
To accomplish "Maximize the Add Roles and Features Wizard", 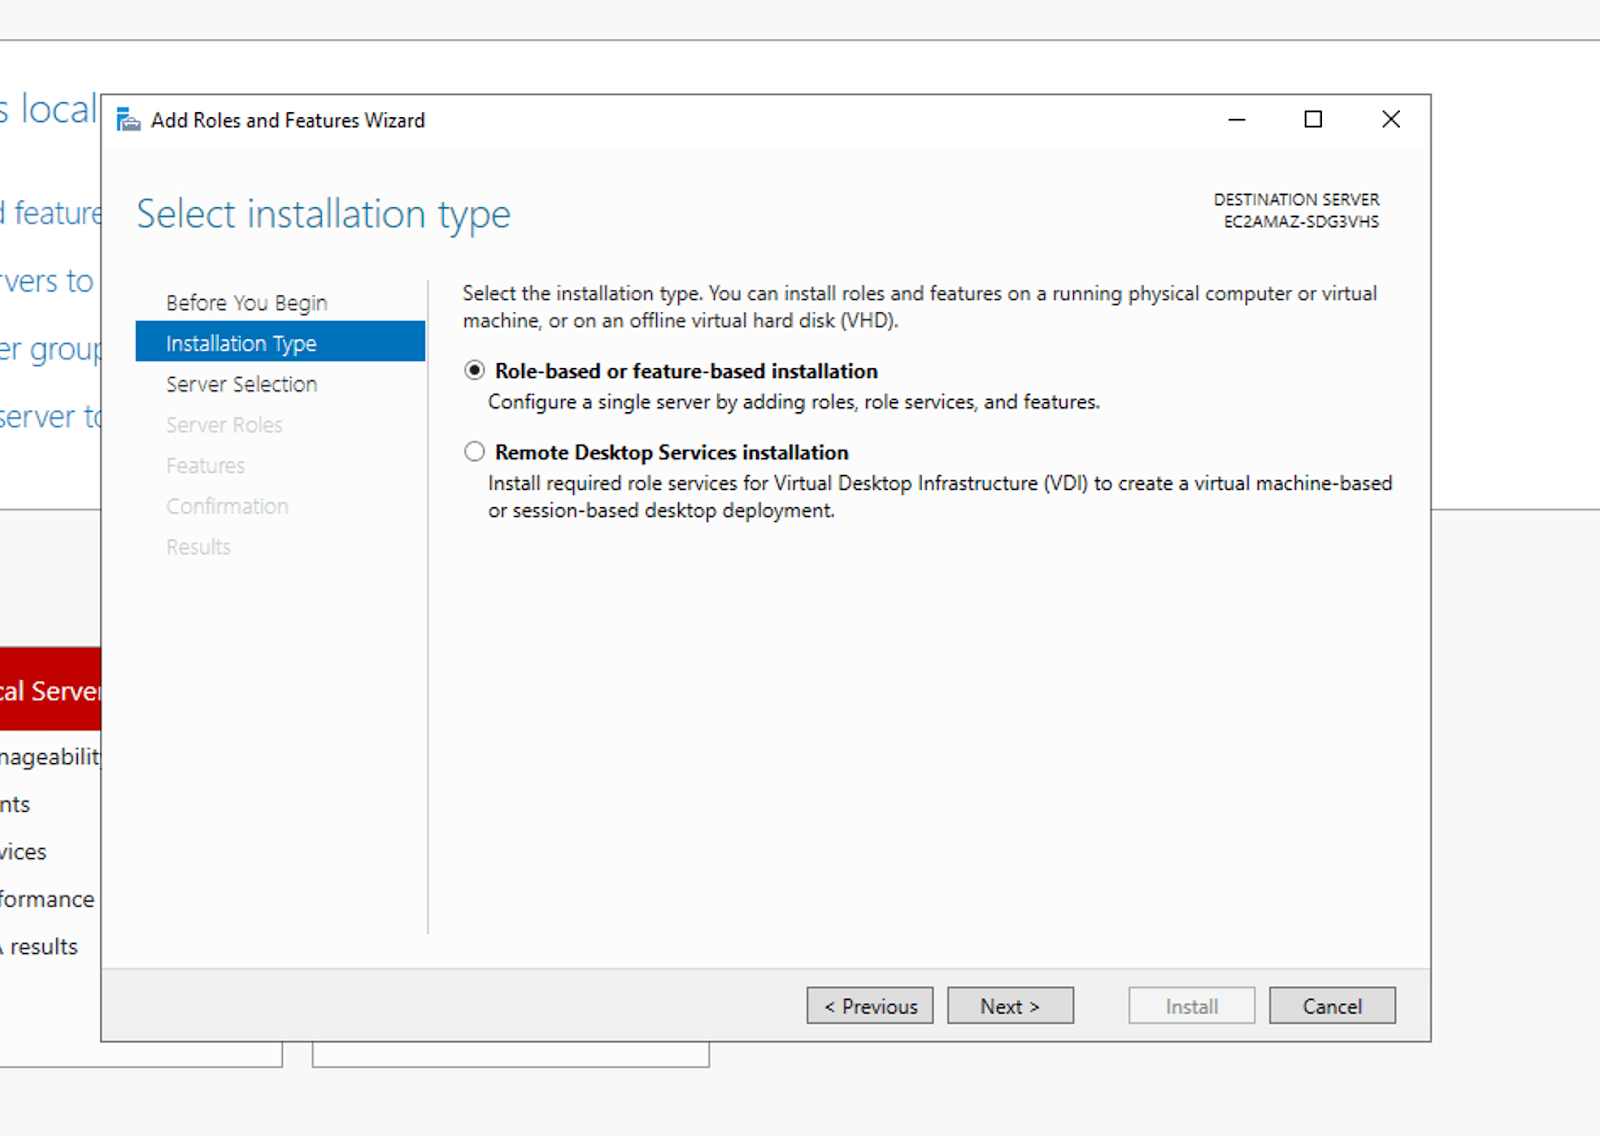I will (1314, 119).
